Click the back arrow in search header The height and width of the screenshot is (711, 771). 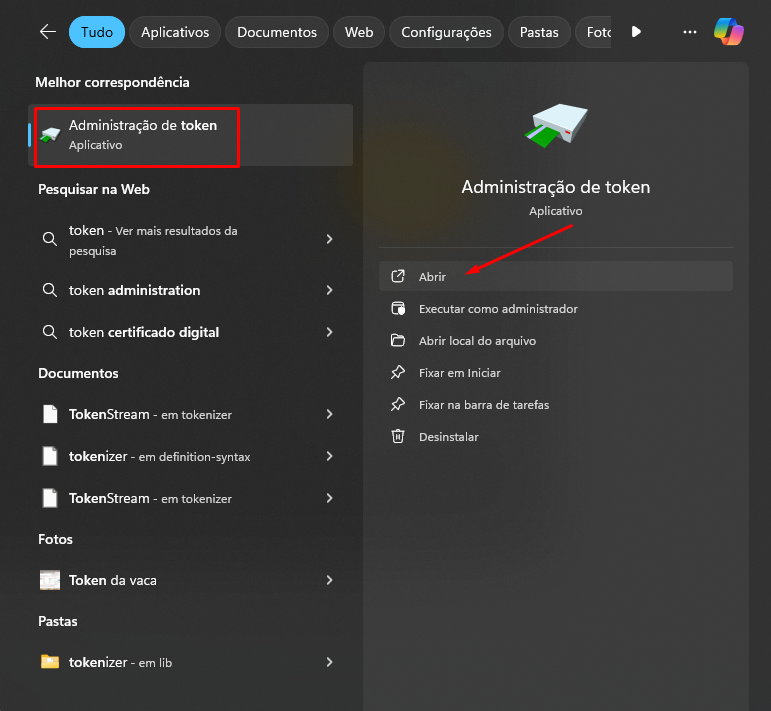pos(47,32)
